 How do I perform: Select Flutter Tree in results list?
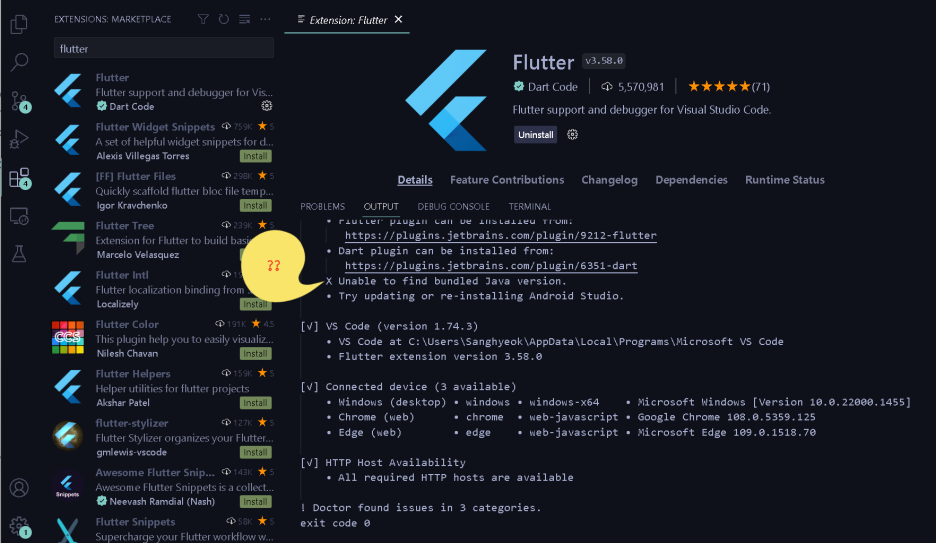[162, 240]
